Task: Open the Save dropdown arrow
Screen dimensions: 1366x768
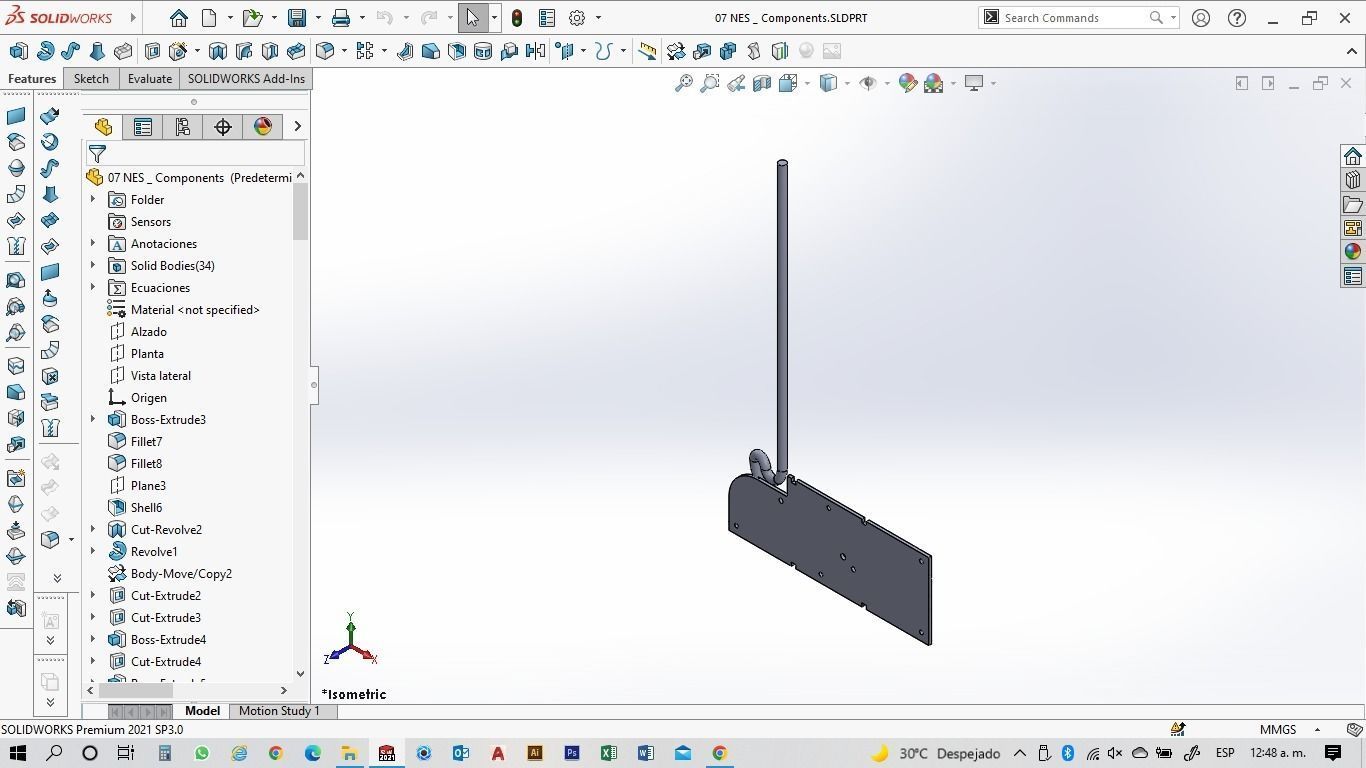Action: pos(317,18)
